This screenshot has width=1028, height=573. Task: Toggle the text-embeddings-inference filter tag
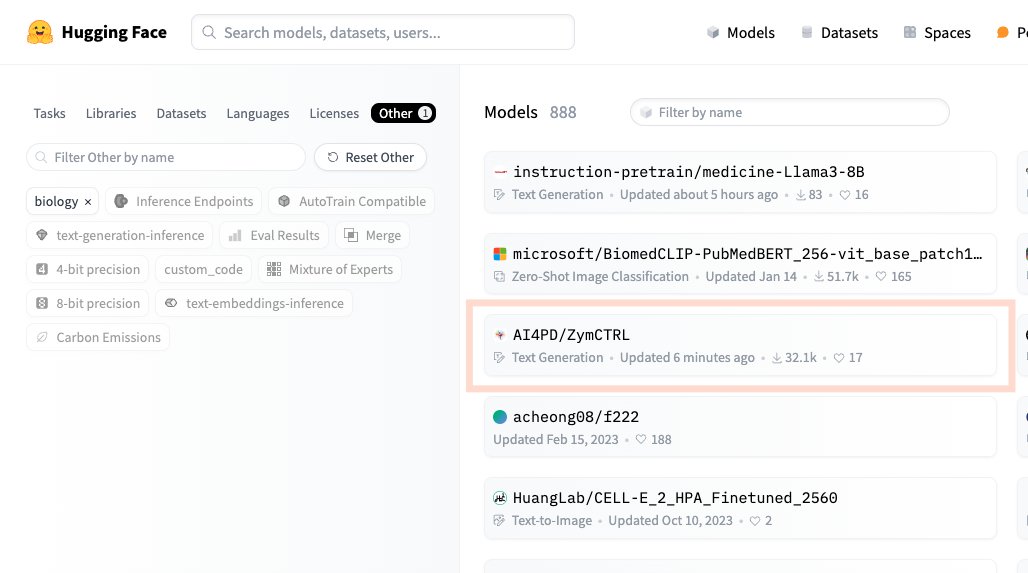[x=254, y=304]
